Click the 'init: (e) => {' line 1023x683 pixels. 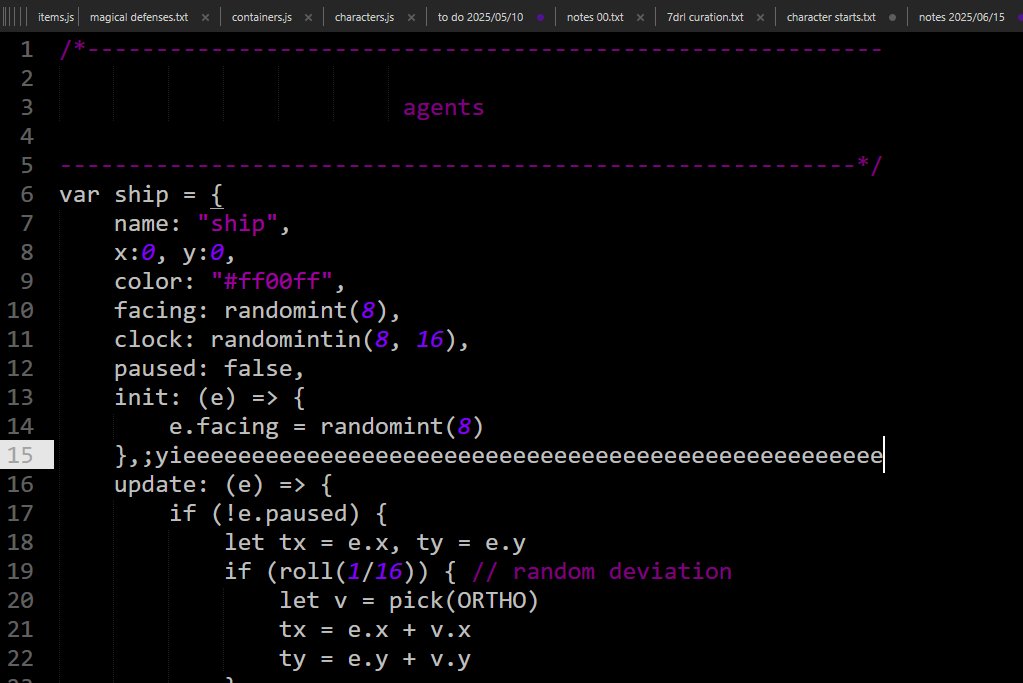(209, 397)
